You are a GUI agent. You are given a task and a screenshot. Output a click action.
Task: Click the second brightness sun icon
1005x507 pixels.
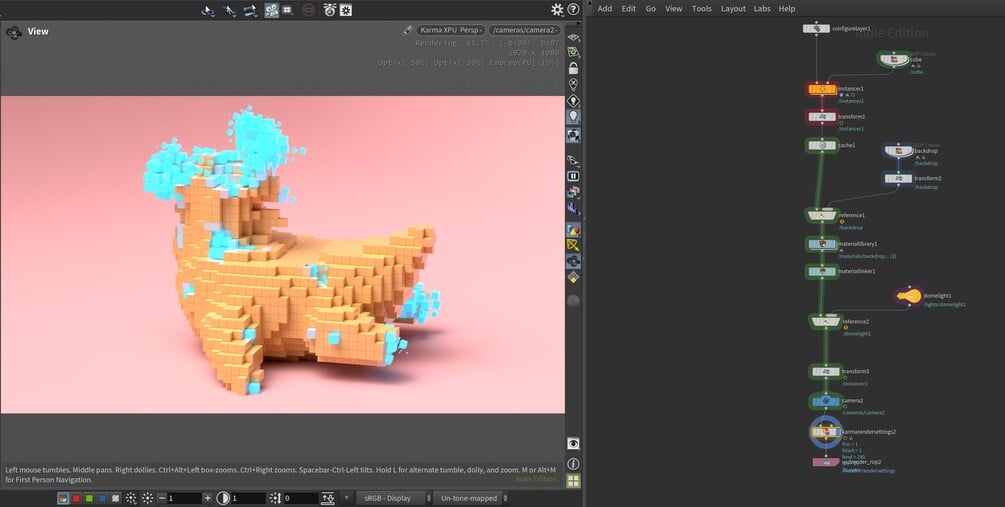pyautogui.click(x=147, y=498)
